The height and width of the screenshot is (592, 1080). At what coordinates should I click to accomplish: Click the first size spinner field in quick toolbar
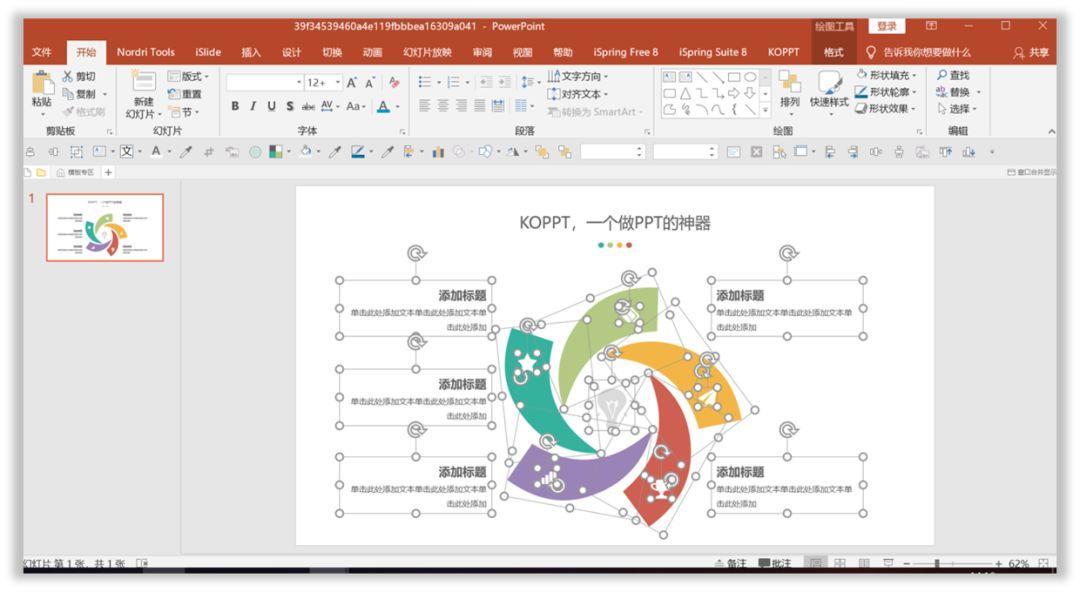[x=612, y=152]
